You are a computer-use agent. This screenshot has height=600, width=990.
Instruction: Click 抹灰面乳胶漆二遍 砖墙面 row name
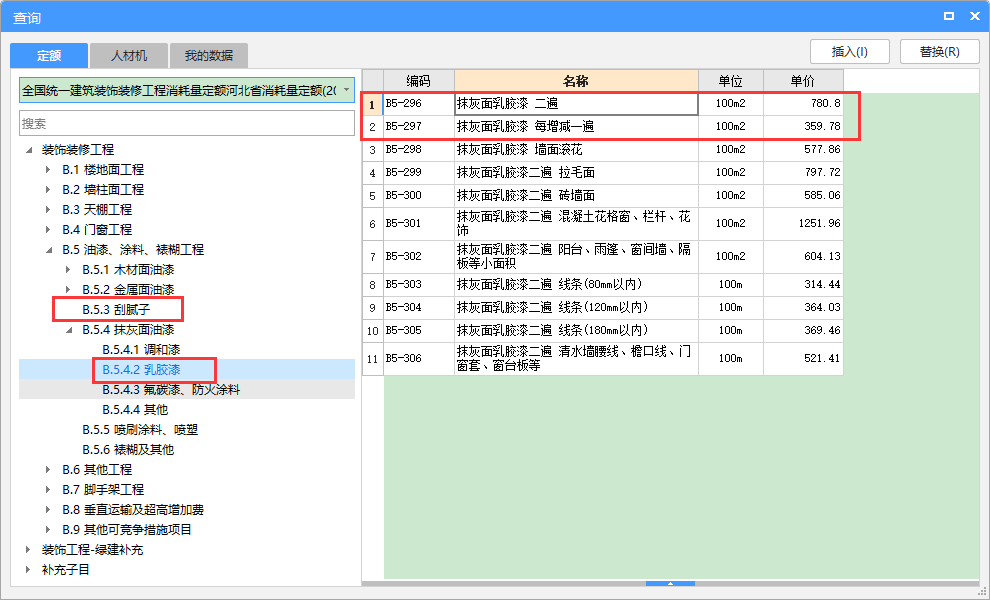576,196
